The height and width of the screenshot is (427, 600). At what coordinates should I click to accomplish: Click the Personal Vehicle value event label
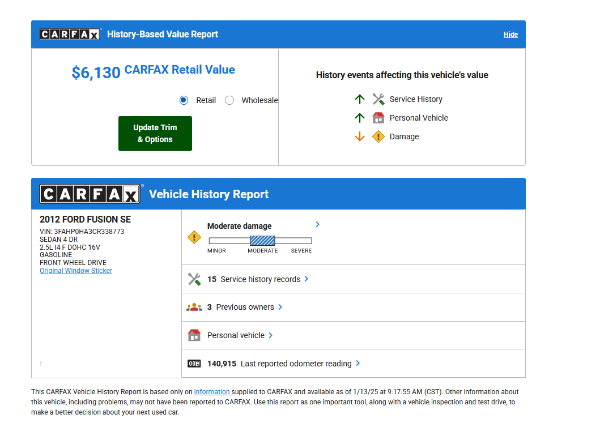coord(419,118)
